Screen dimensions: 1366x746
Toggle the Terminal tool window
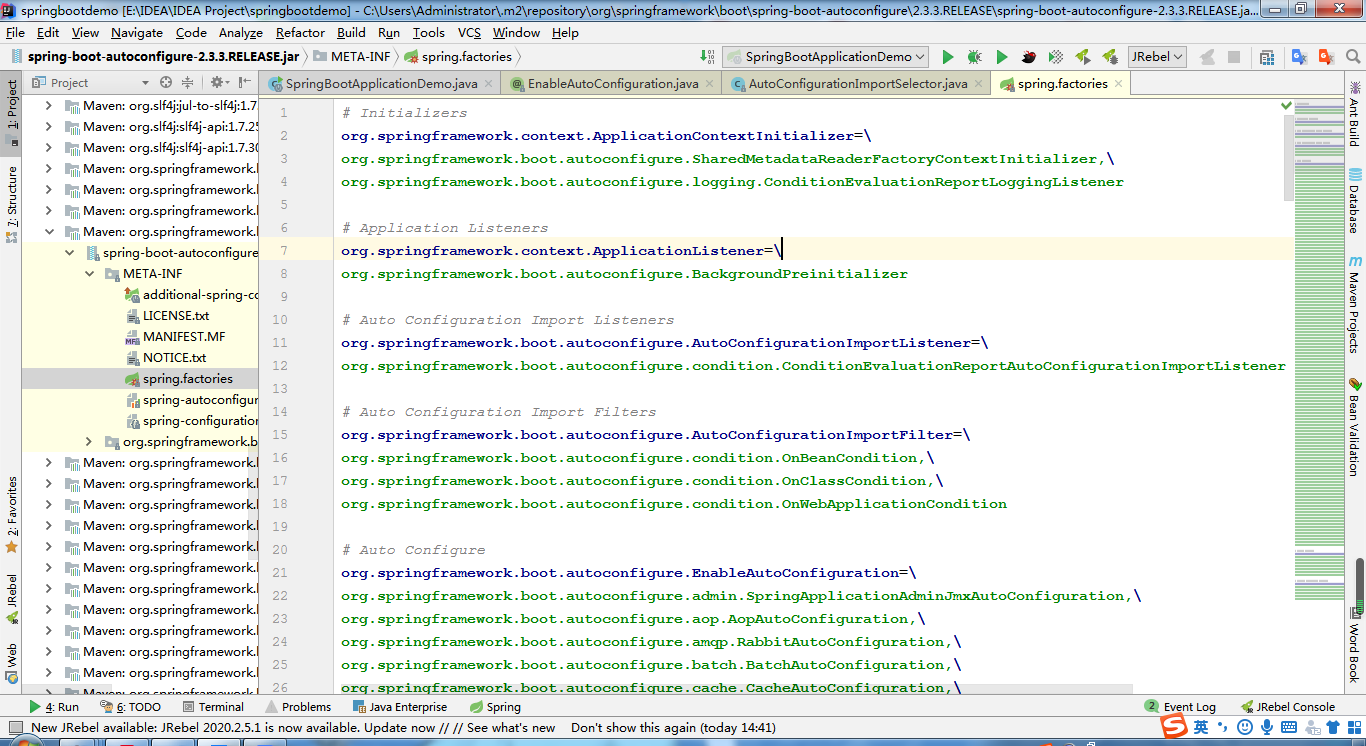click(x=211, y=706)
